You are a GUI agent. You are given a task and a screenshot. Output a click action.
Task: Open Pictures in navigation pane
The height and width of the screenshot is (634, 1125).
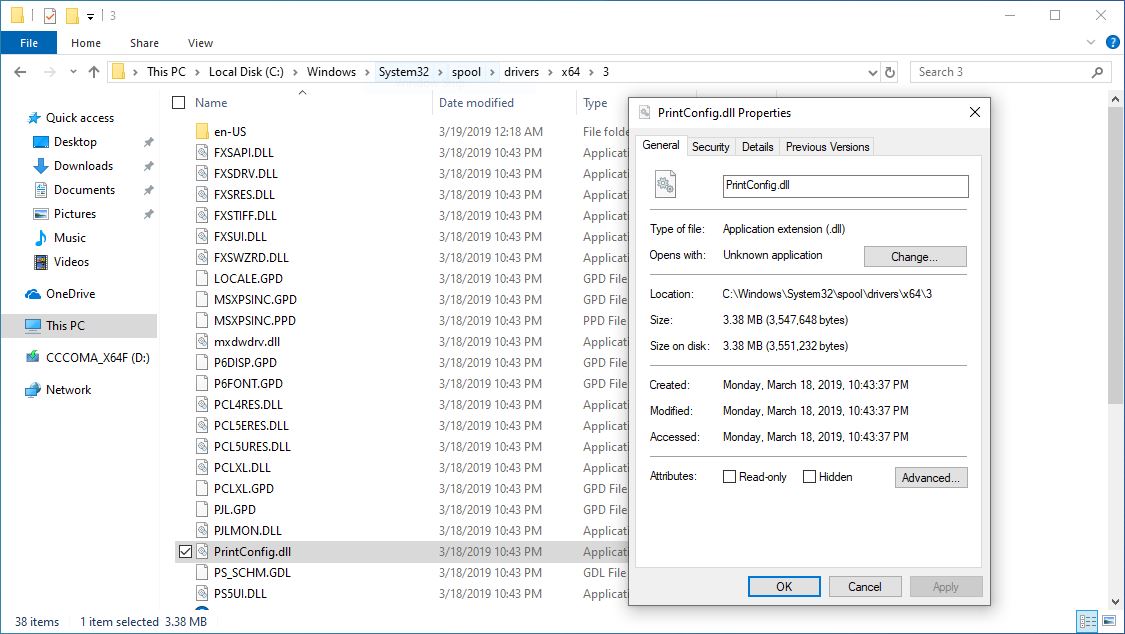[x=75, y=214]
